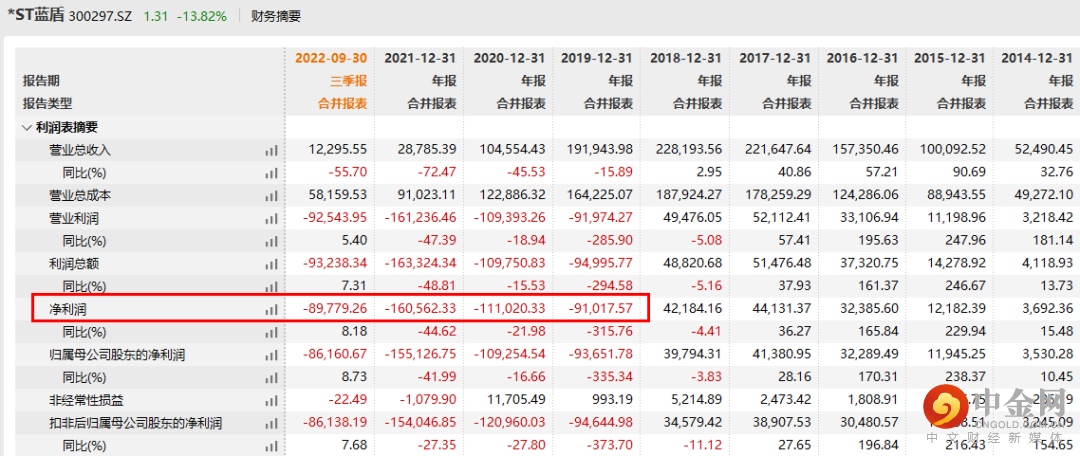This screenshot has height=456, width=1080.
Task: Select the 扣非后归属母公司股东的净利润 row label
Action: (x=136, y=423)
